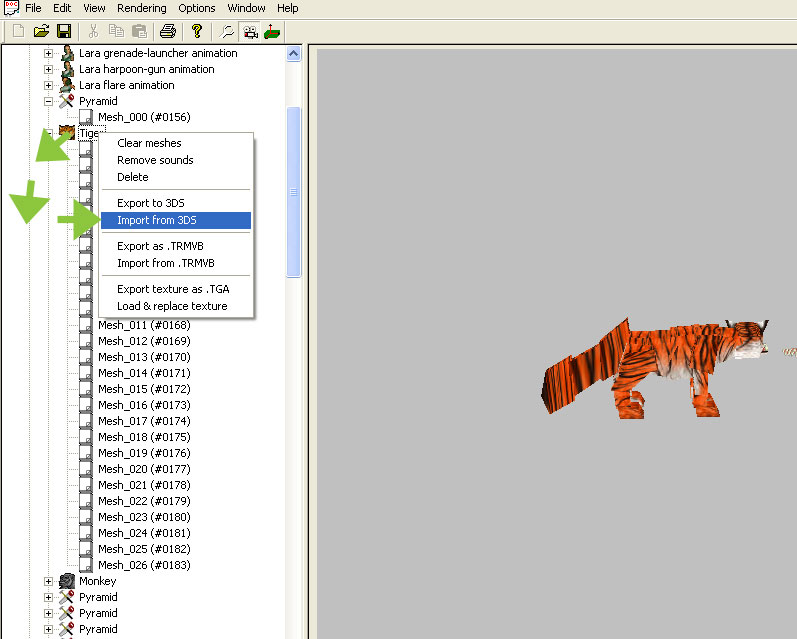
Task: Expand Lara harpoon-gun animation node
Action: [48, 69]
